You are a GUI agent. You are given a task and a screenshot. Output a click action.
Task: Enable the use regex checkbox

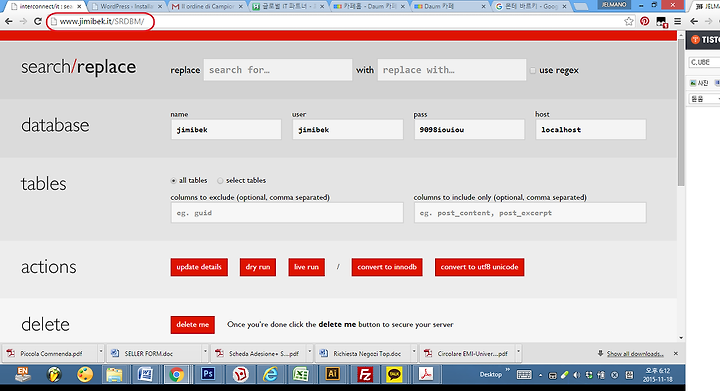pos(533,70)
